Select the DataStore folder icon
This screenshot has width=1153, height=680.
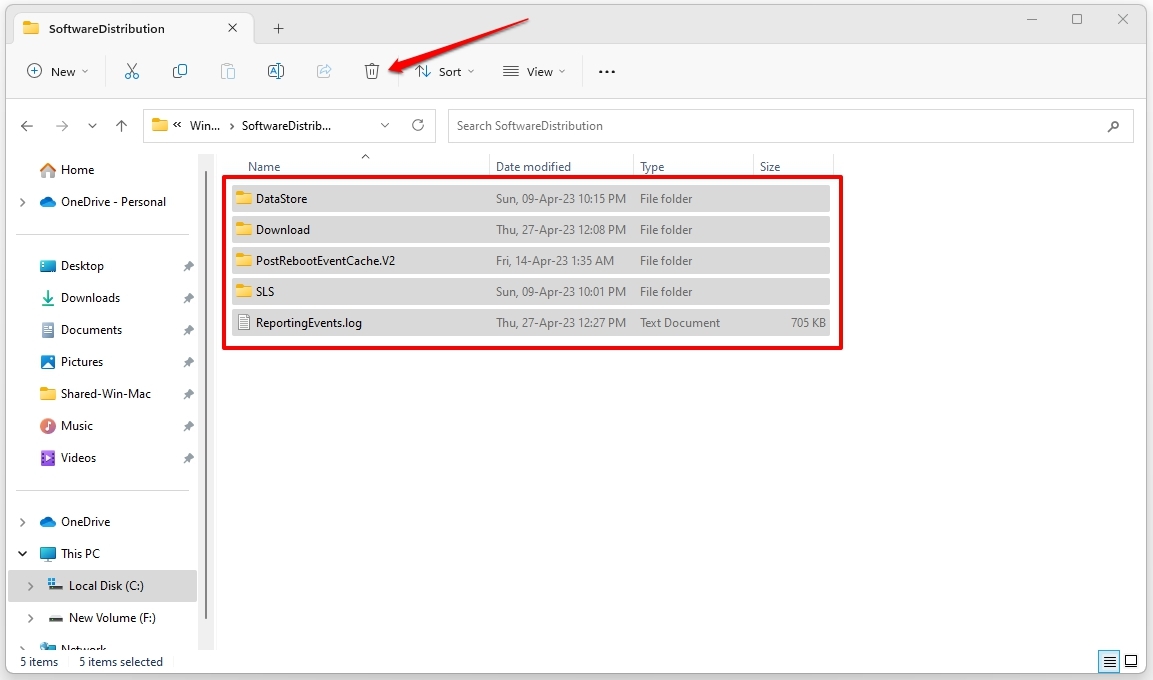point(243,198)
